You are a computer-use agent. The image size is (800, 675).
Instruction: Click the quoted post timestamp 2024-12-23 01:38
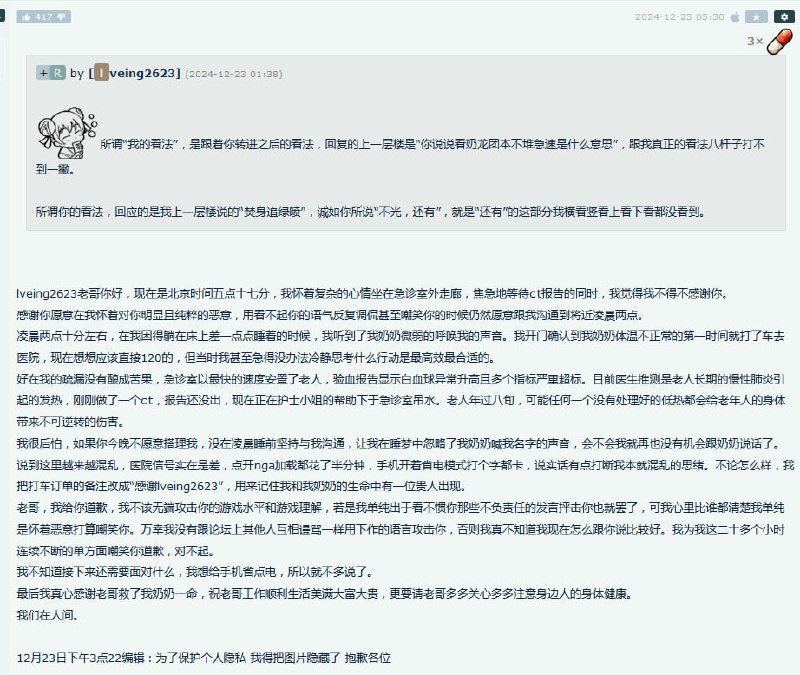(x=234, y=73)
